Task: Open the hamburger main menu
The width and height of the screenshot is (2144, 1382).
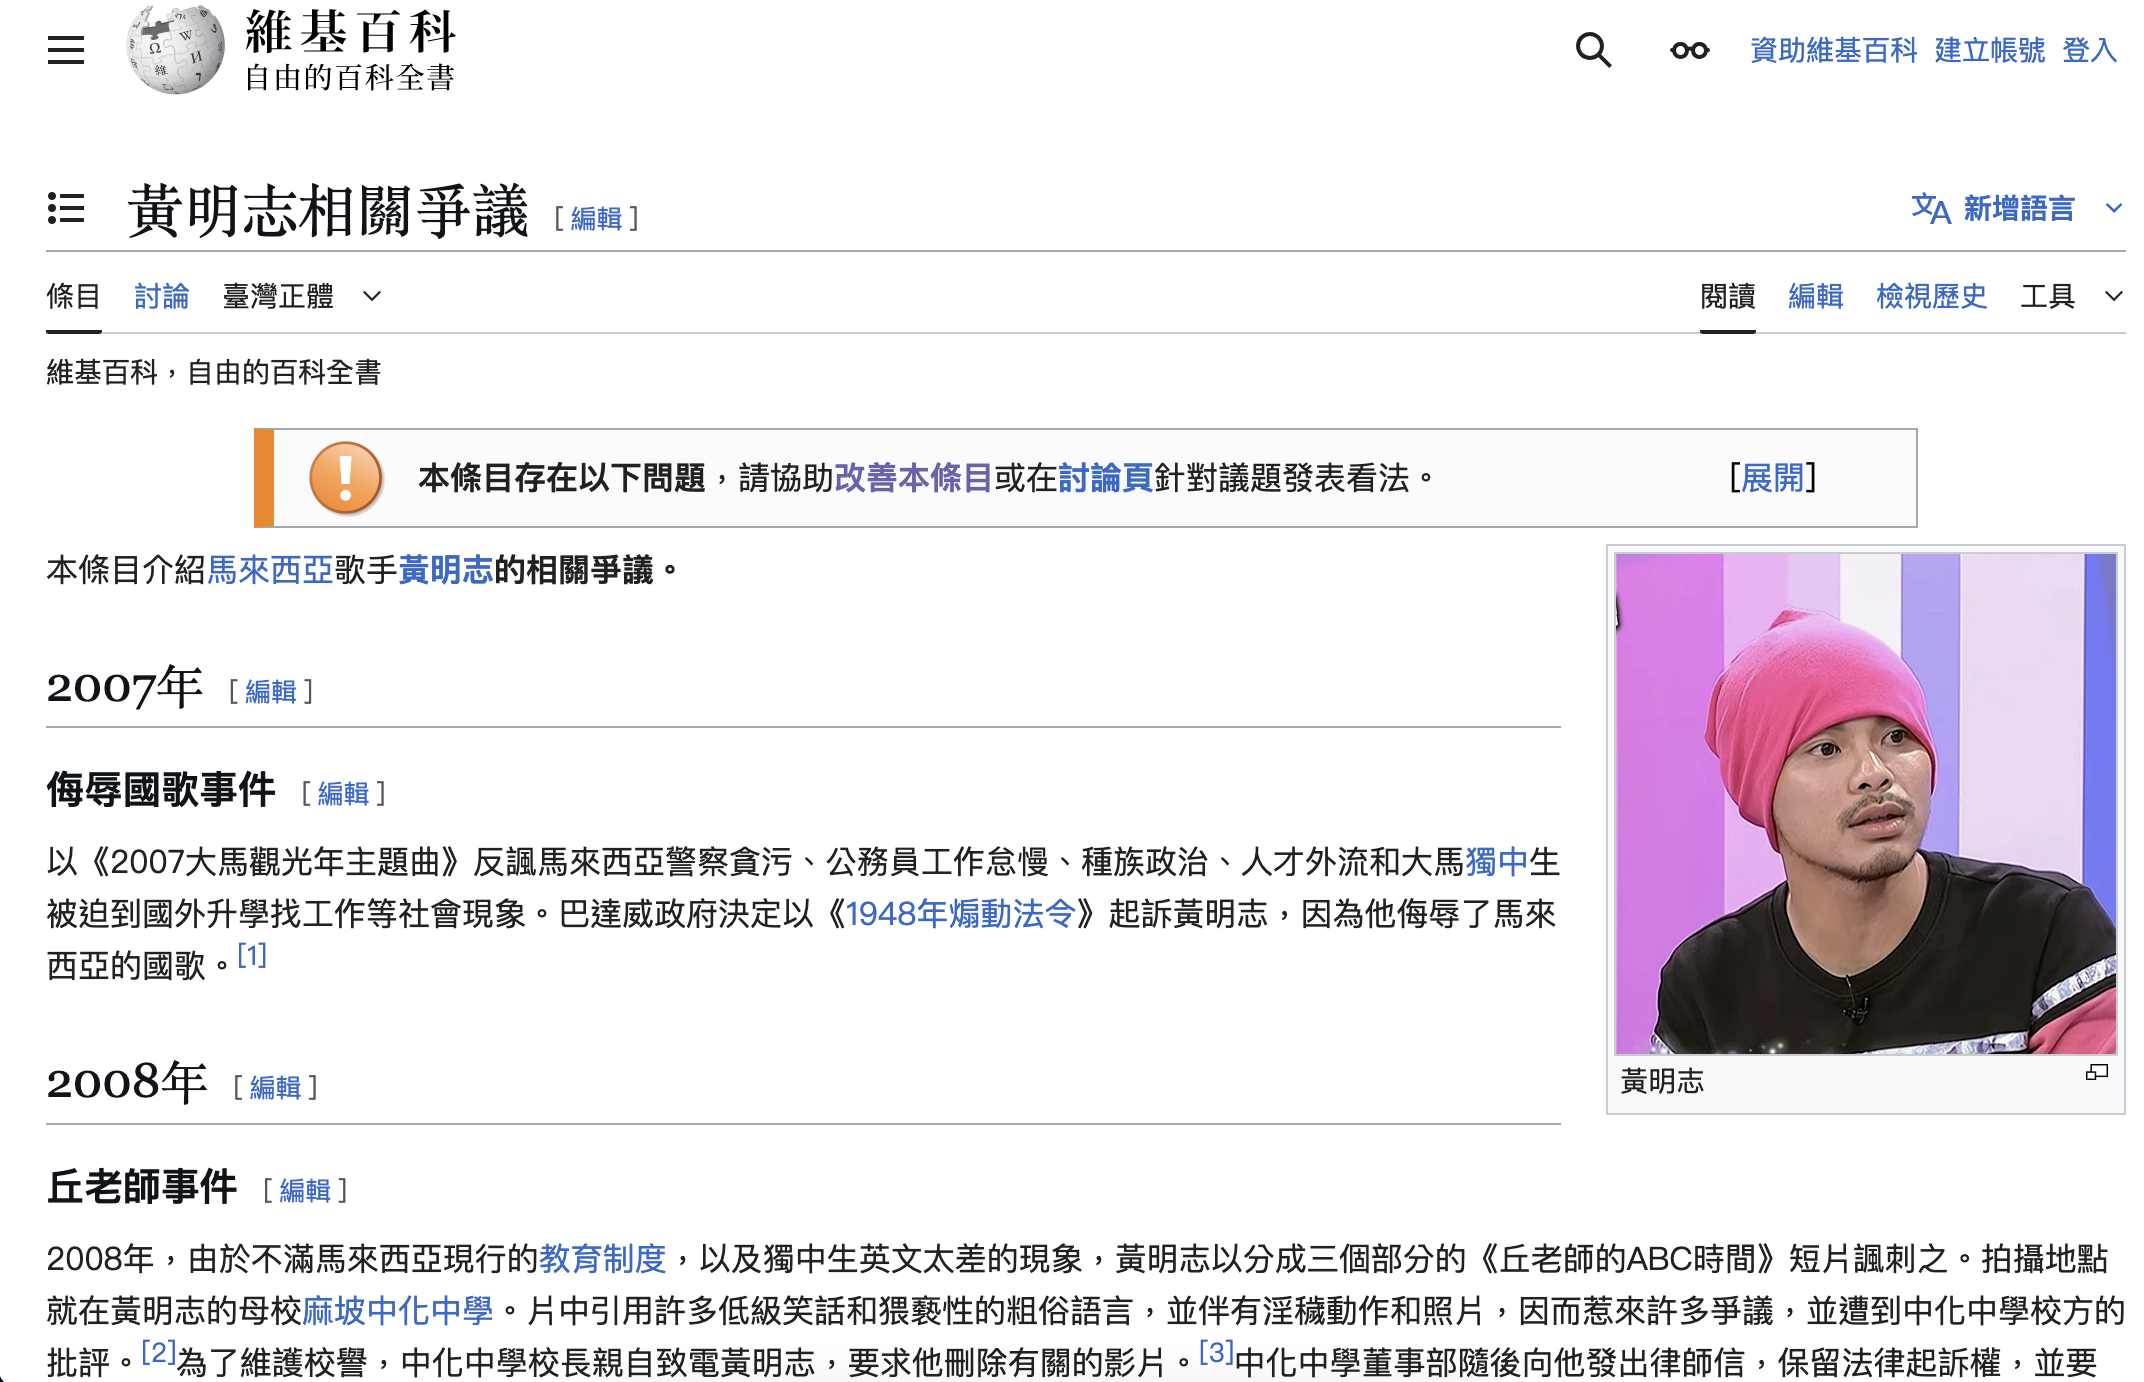Action: coord(66,50)
